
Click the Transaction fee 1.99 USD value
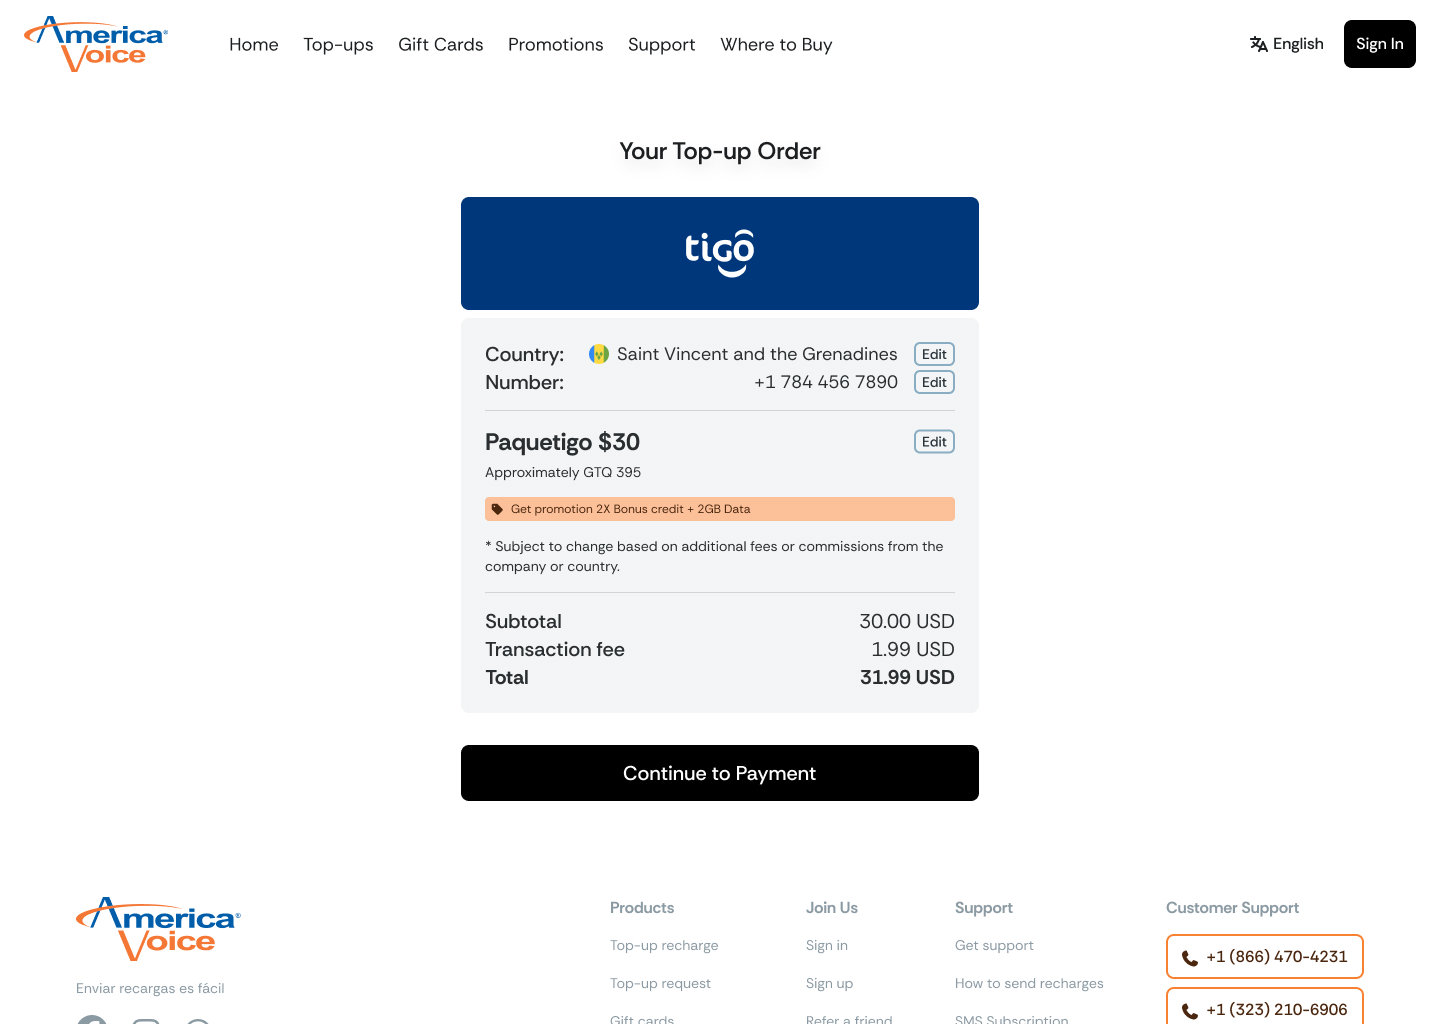click(913, 649)
